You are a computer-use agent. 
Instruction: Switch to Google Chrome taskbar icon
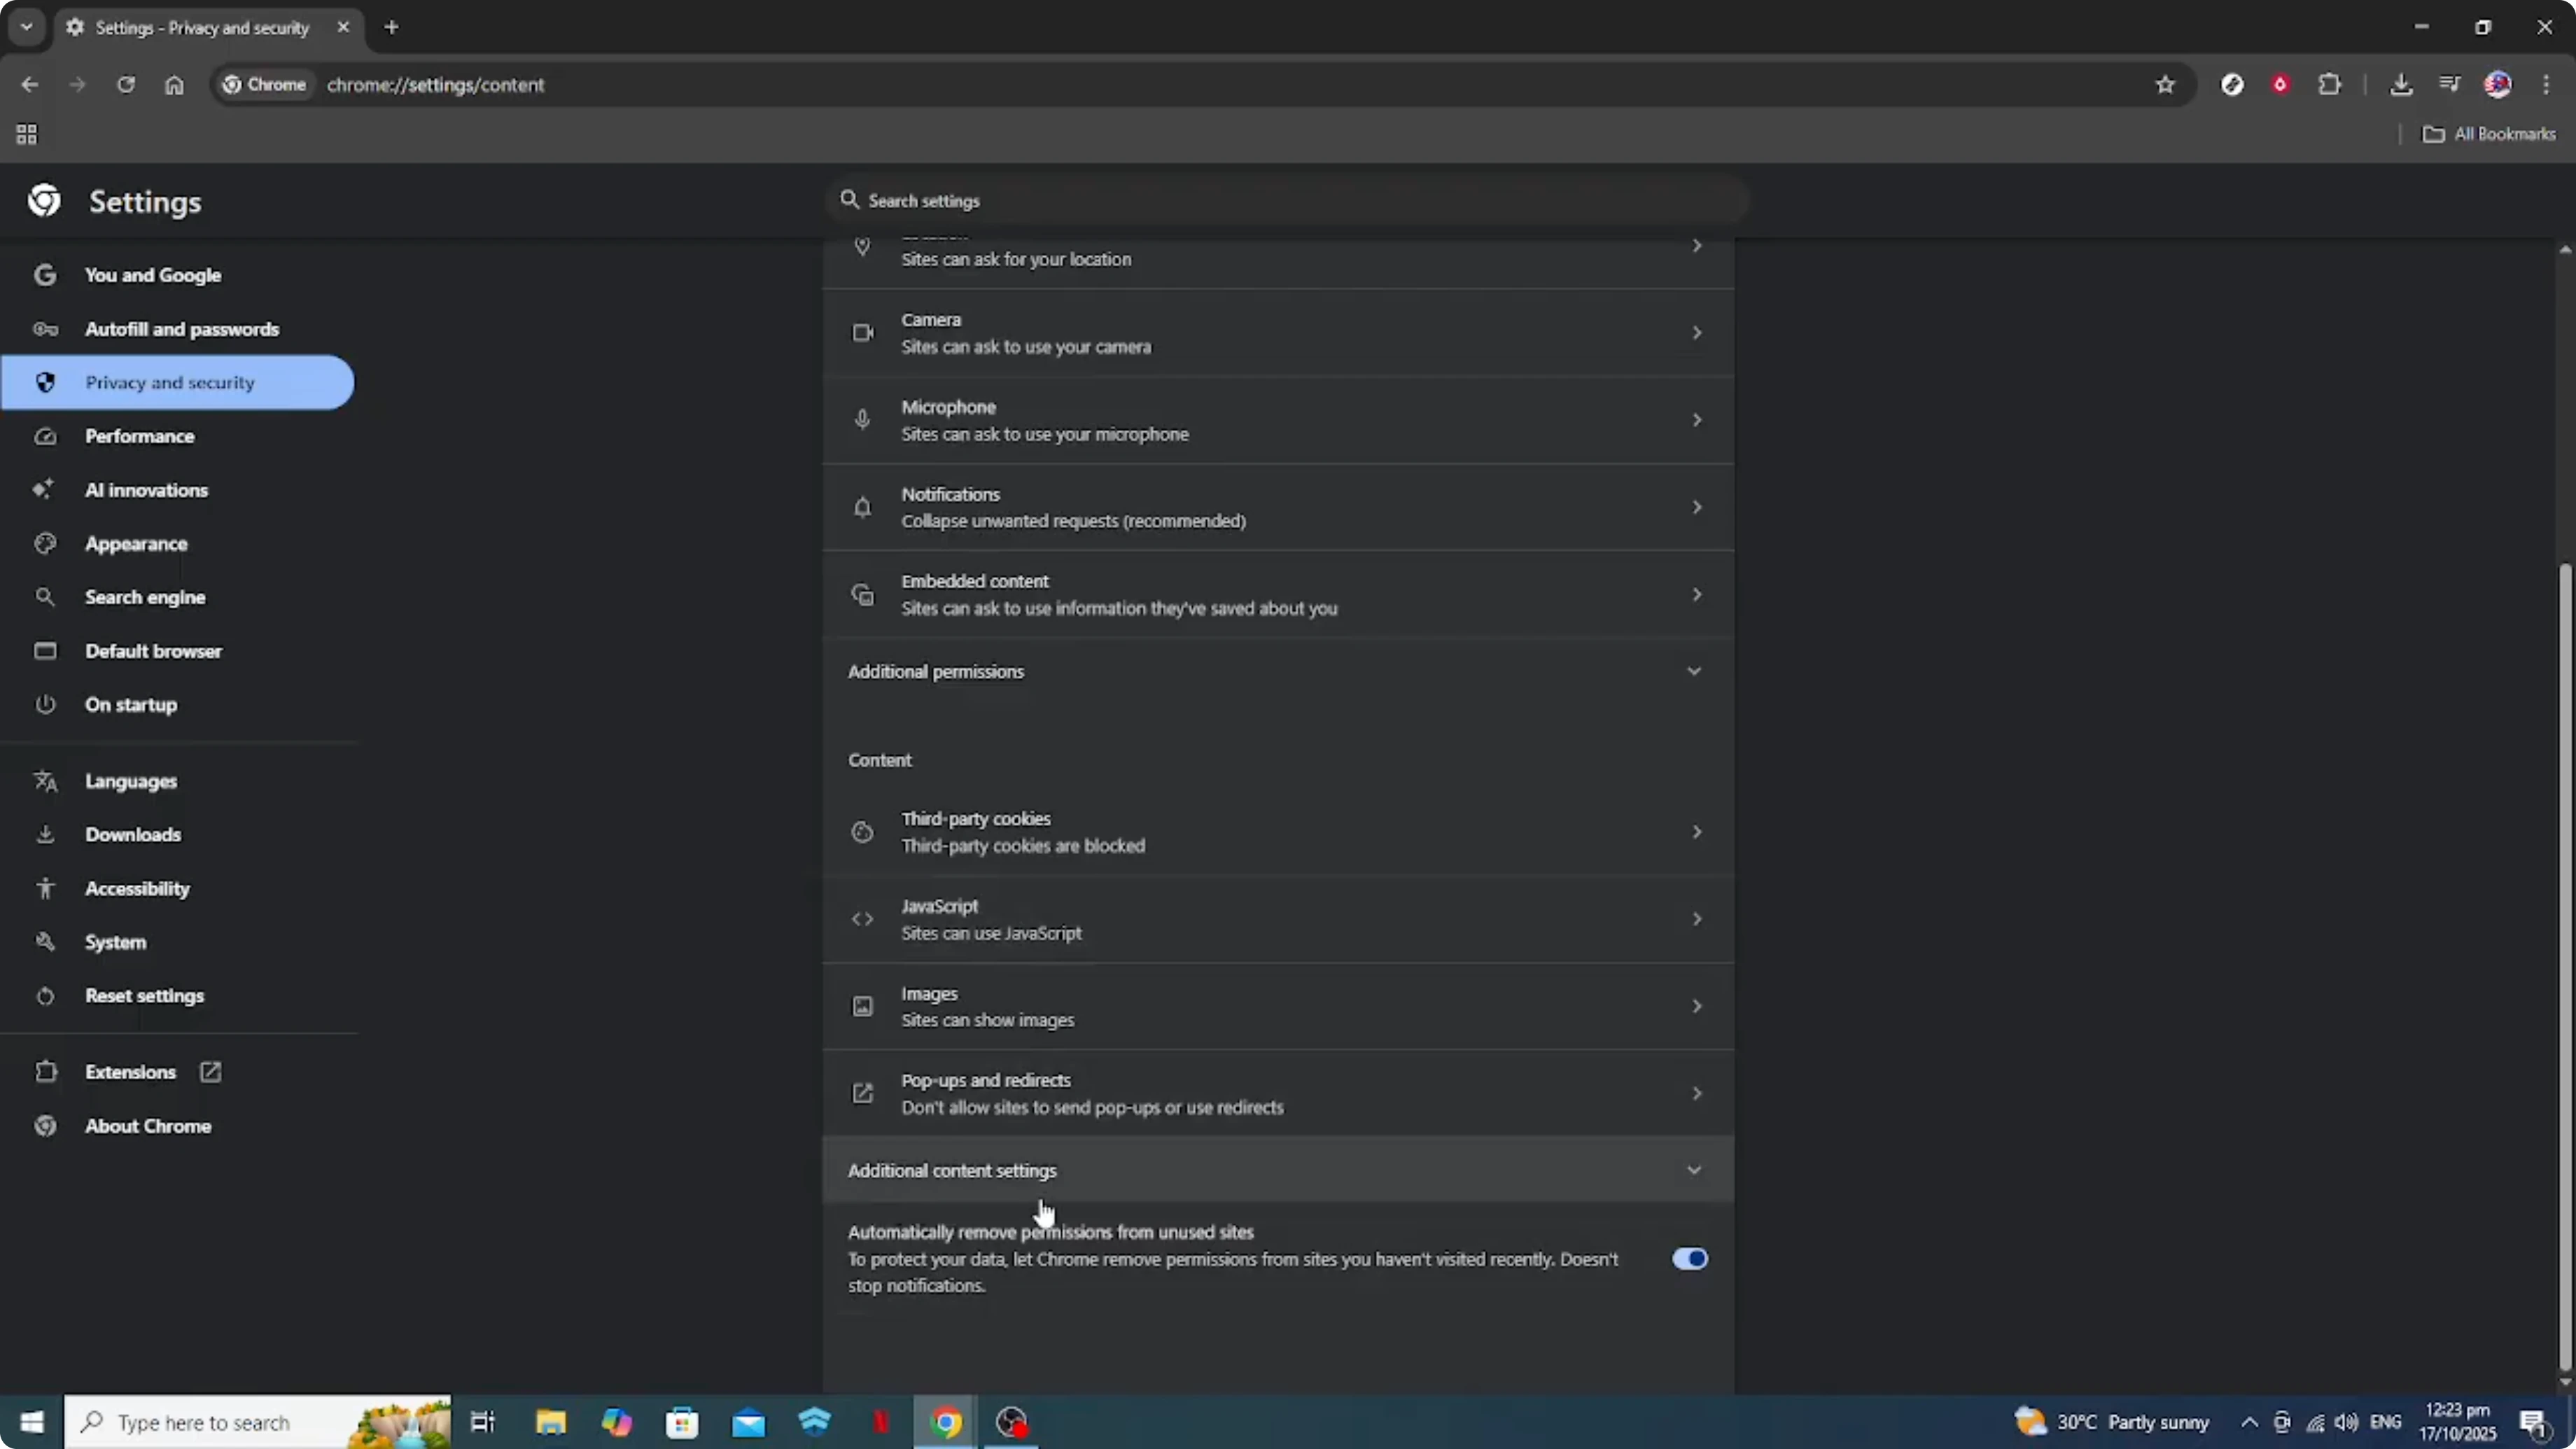[946, 1422]
